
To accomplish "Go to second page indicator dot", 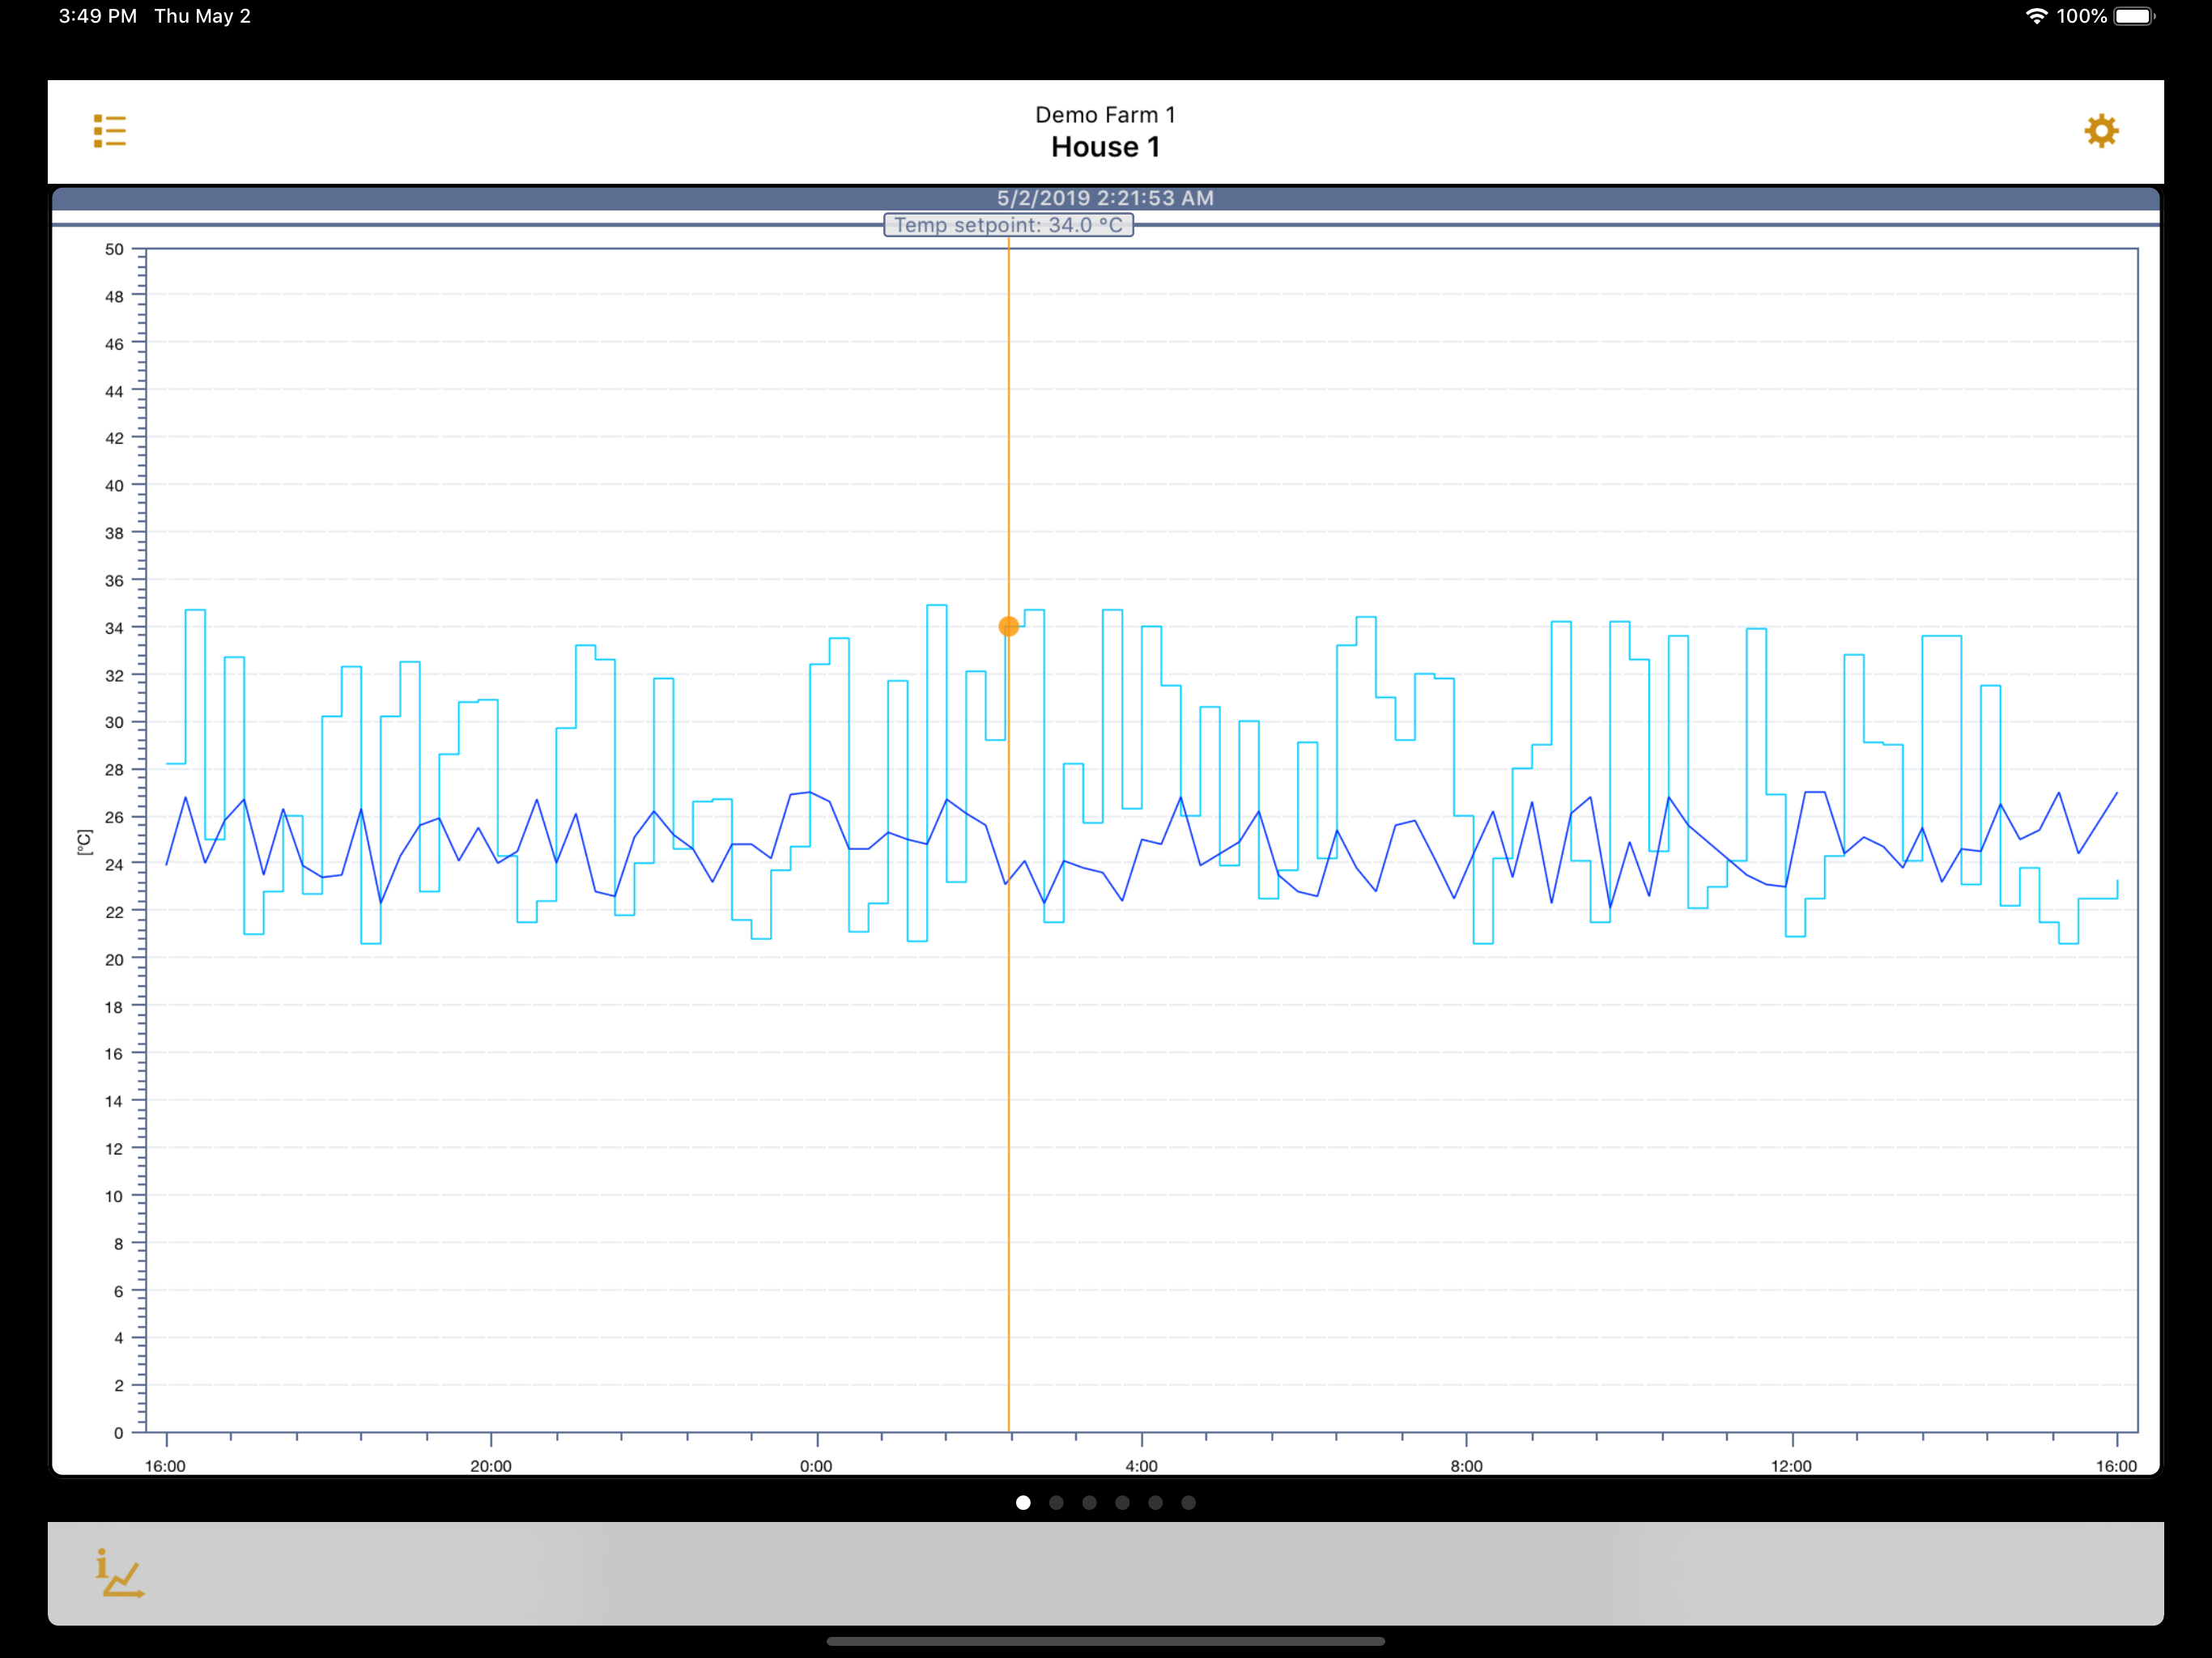I will [1056, 1502].
